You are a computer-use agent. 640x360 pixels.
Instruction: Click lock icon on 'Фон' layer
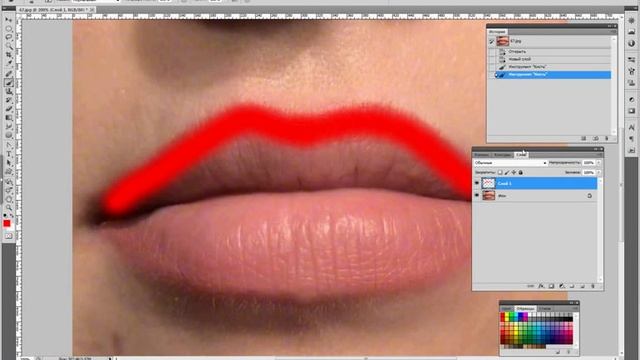click(x=589, y=196)
